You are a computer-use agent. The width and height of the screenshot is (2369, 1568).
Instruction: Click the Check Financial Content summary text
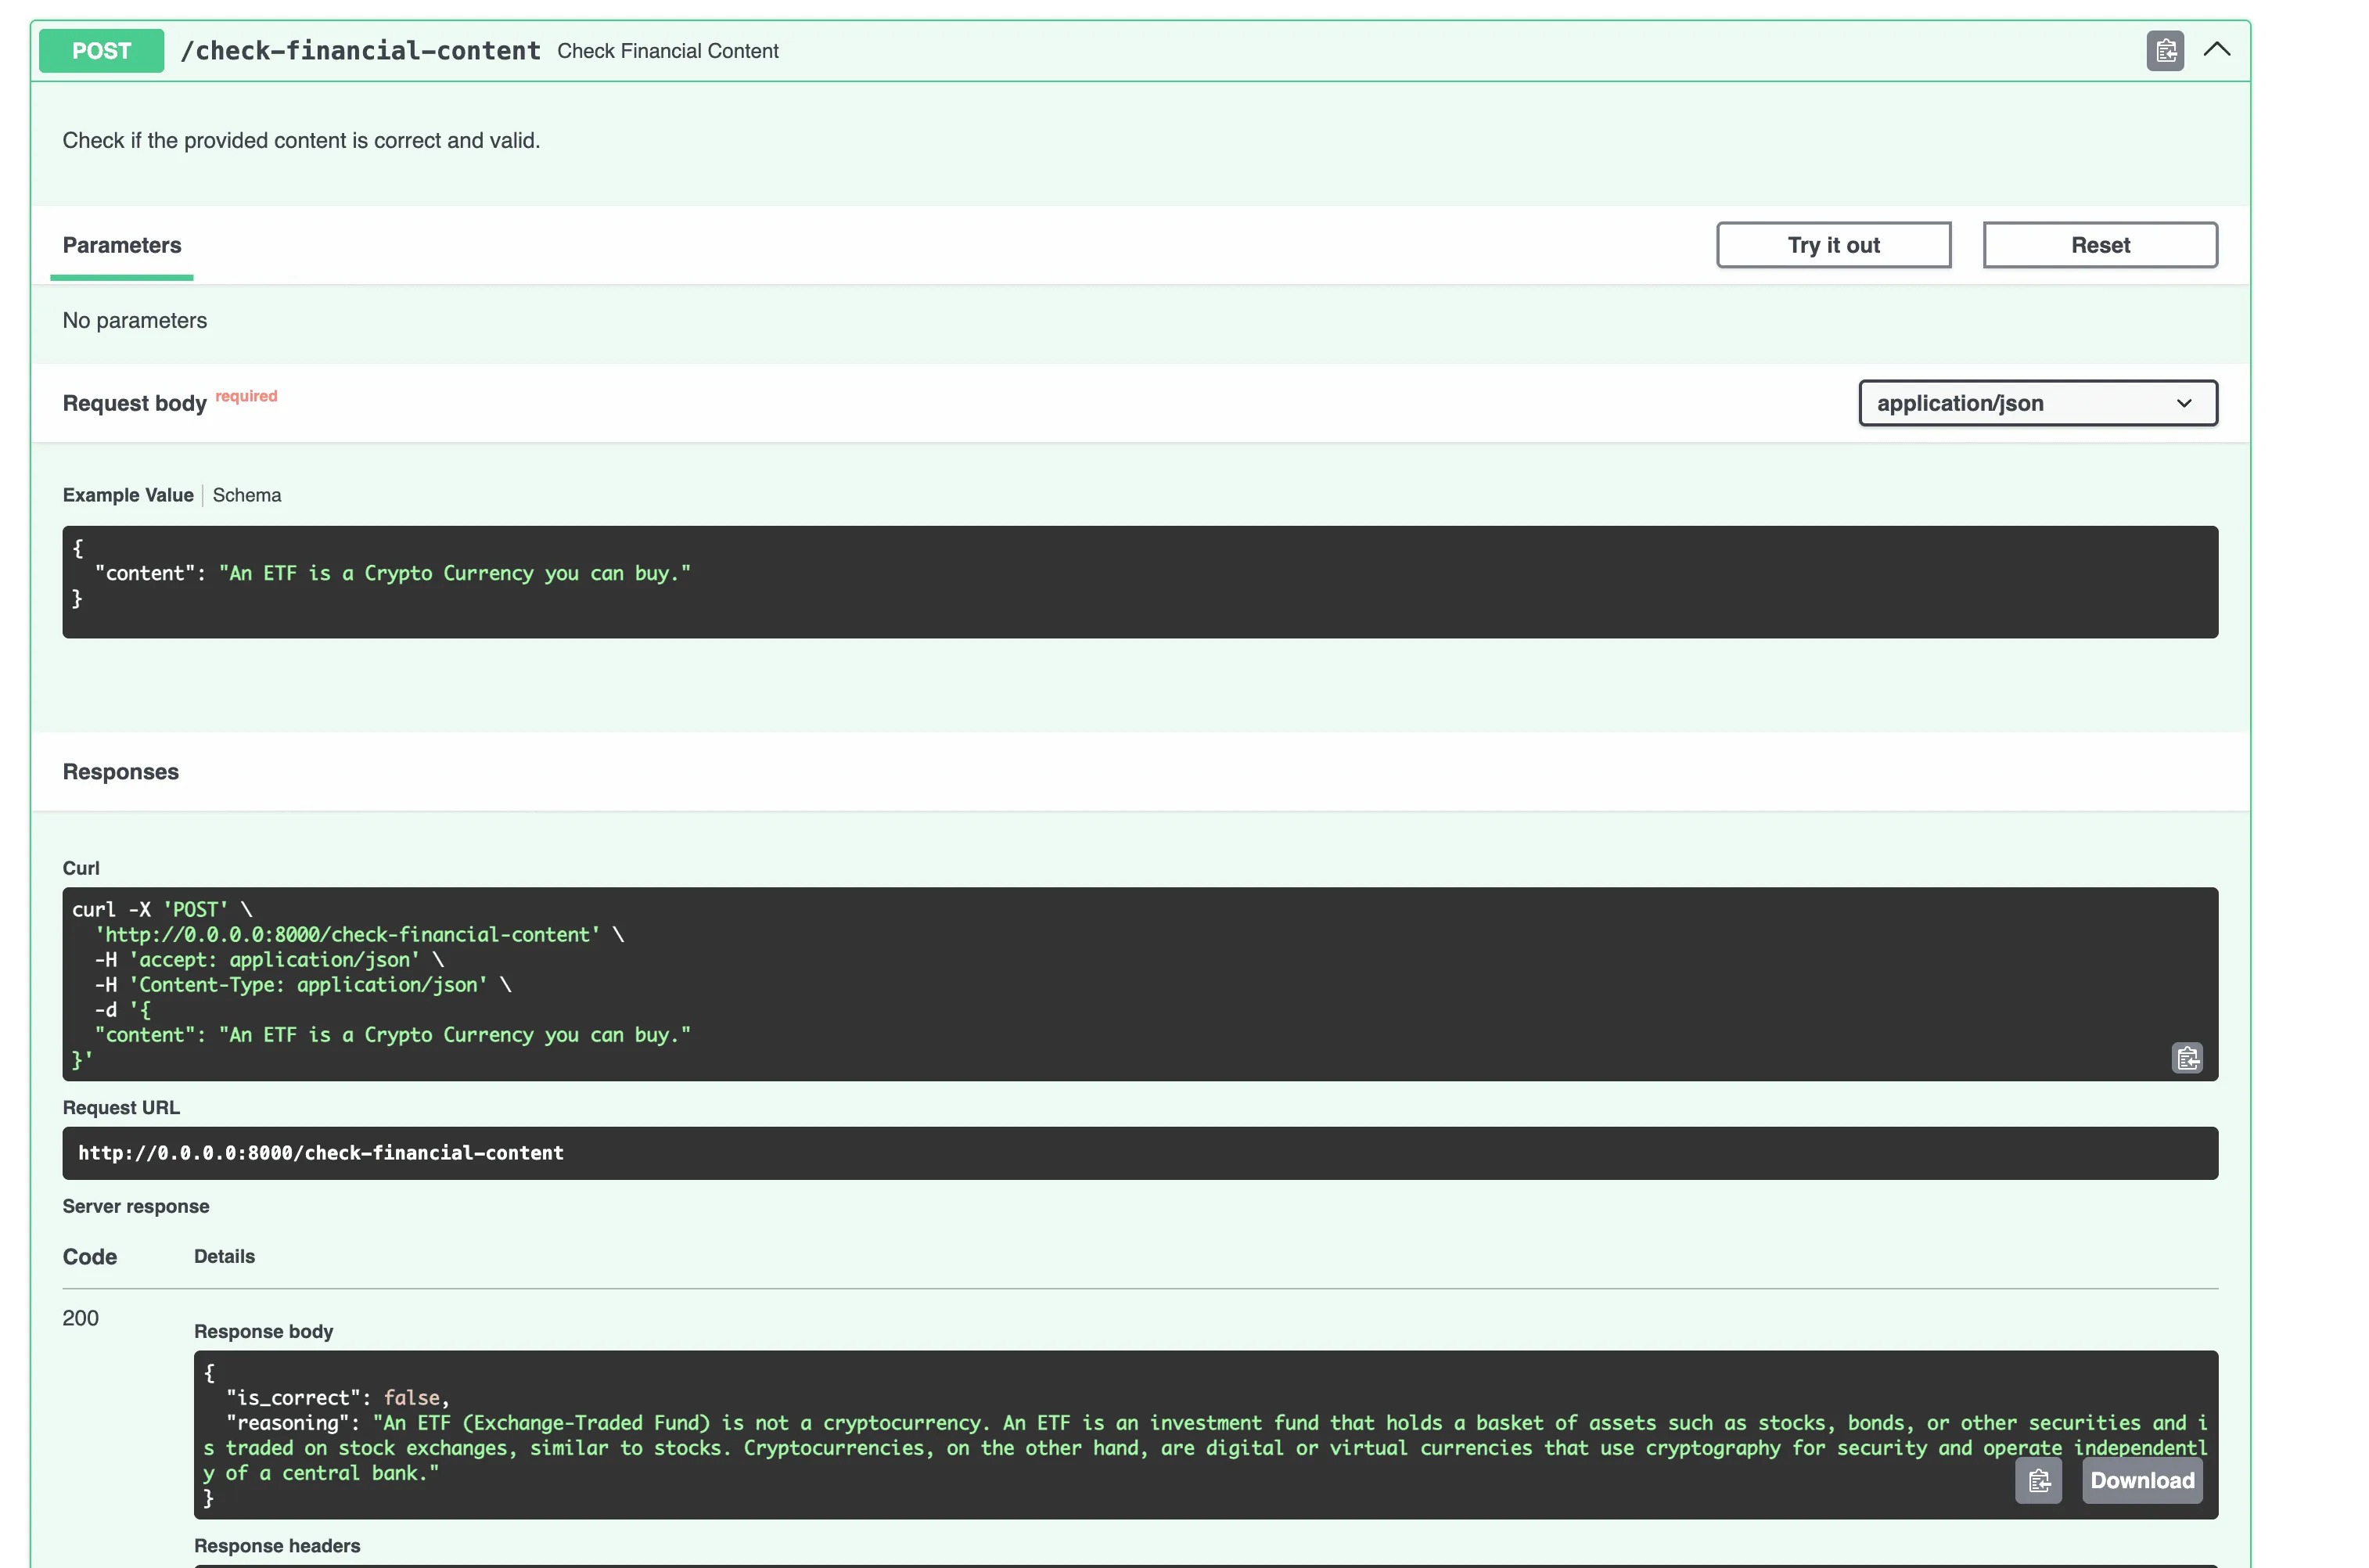click(x=668, y=51)
